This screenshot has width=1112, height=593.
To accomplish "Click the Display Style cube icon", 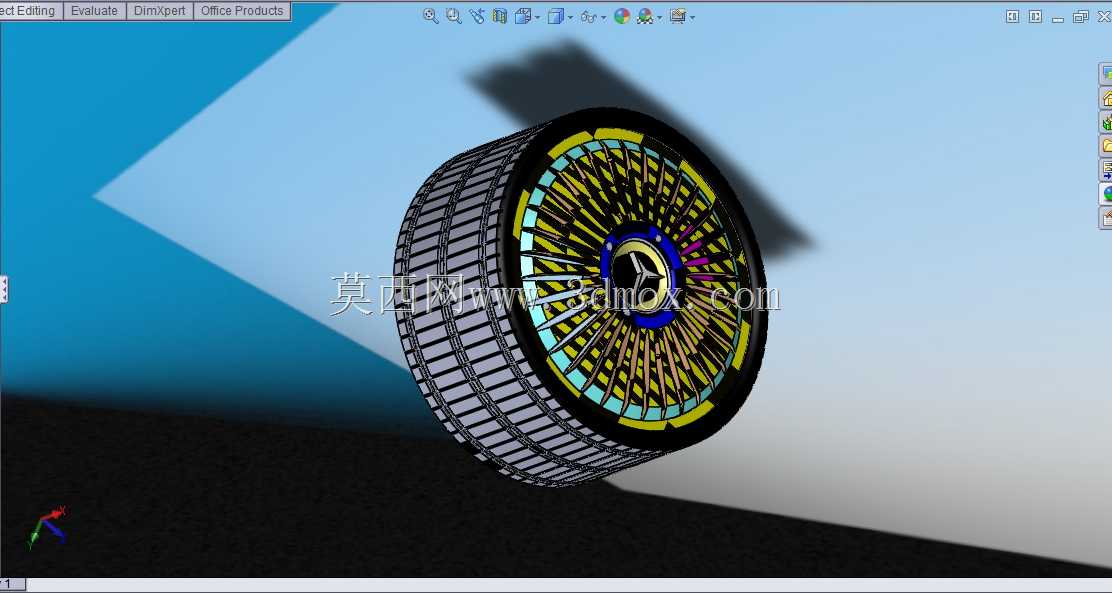I will pyautogui.click(x=556, y=16).
